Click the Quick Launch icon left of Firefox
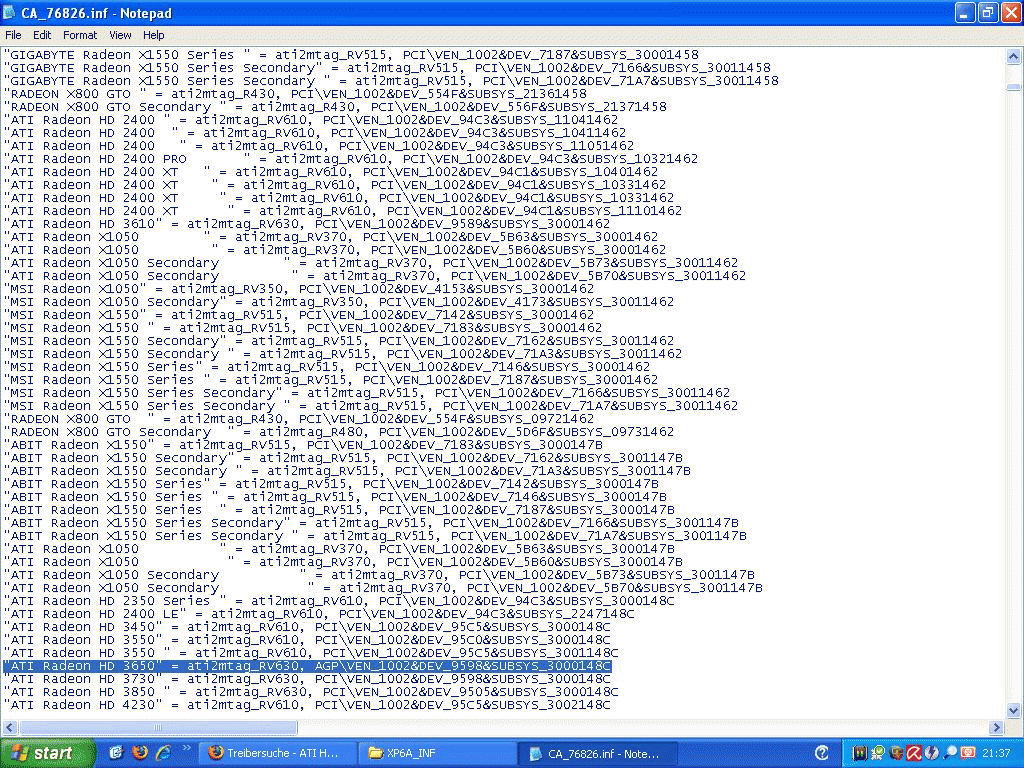 (116, 753)
